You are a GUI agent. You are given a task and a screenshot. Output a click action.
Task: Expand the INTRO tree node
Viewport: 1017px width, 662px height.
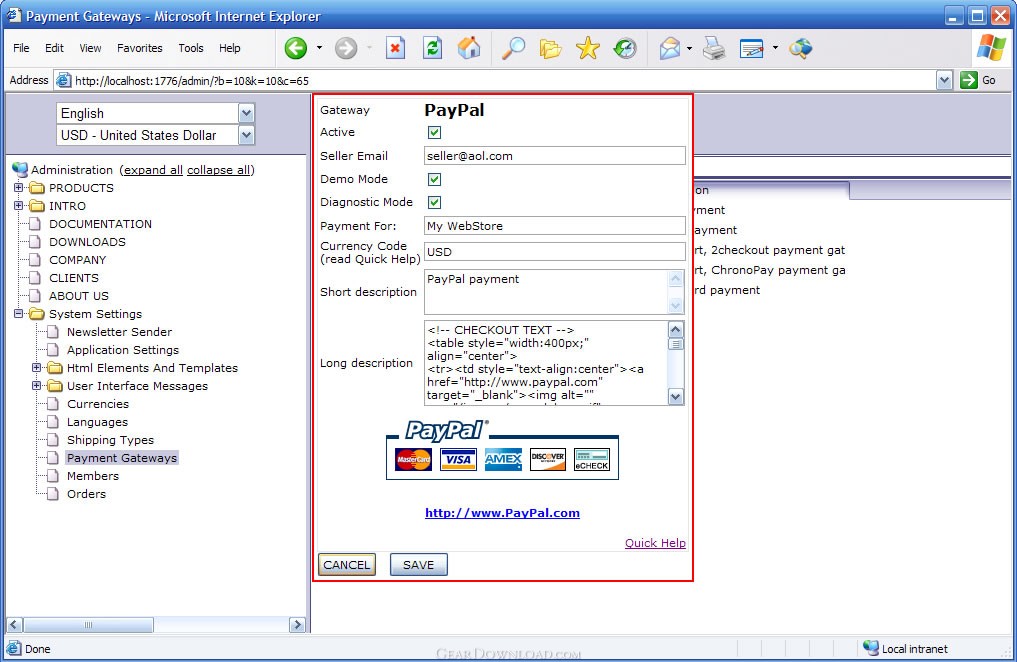tap(18, 206)
